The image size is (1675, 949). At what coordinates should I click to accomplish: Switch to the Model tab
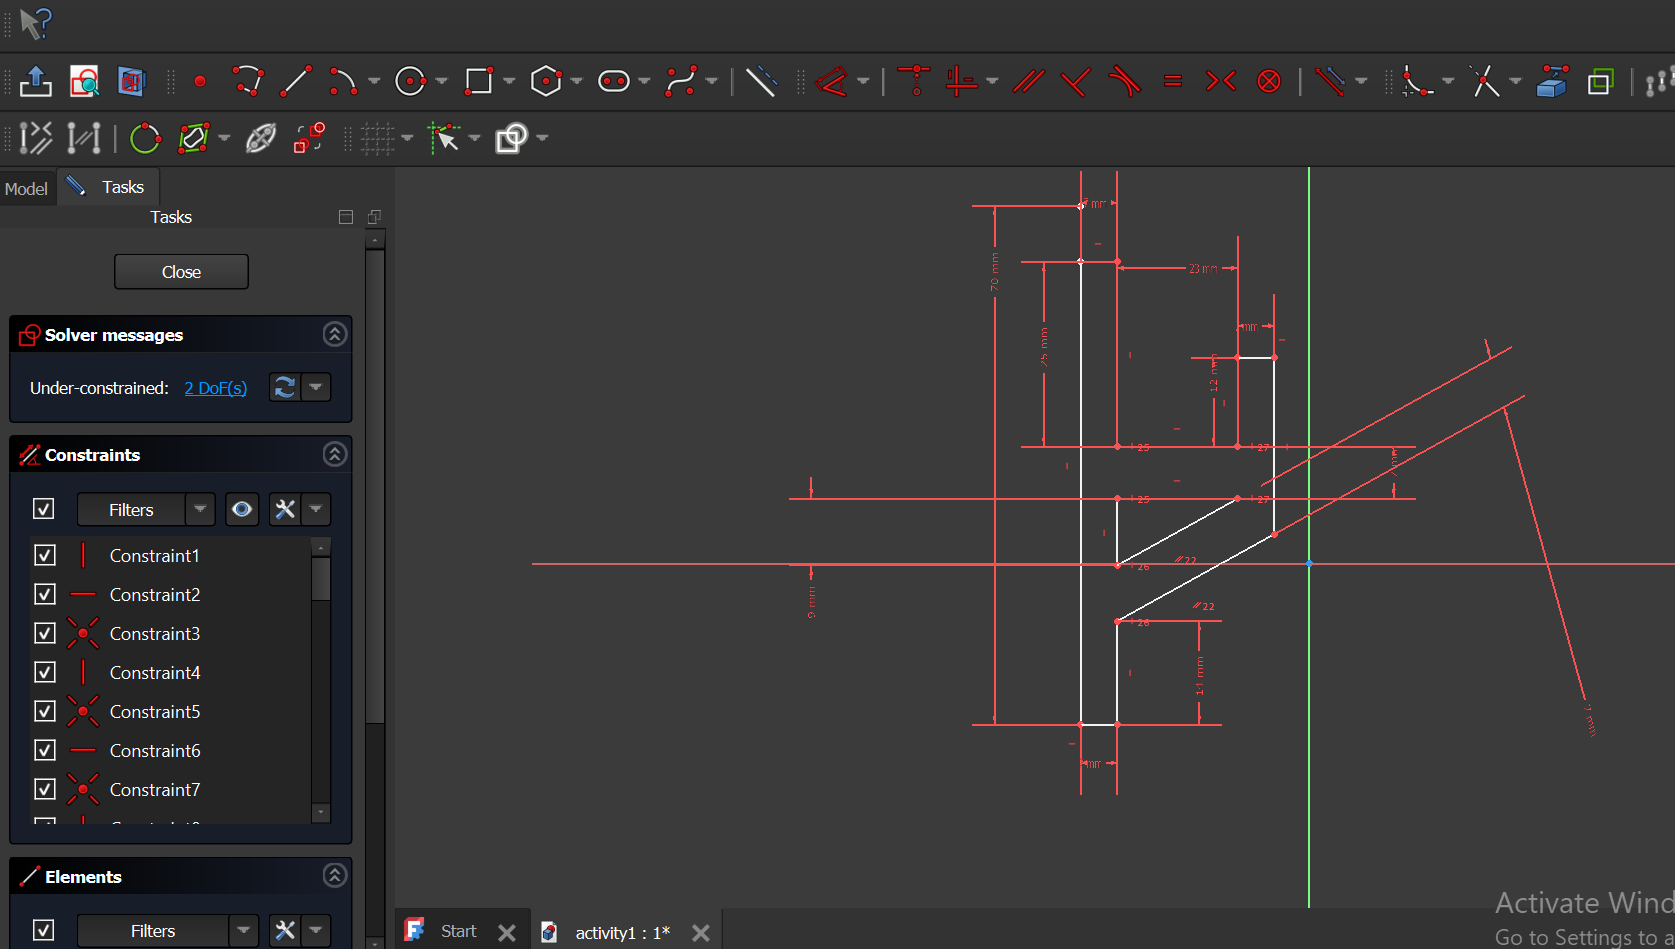(x=26, y=188)
